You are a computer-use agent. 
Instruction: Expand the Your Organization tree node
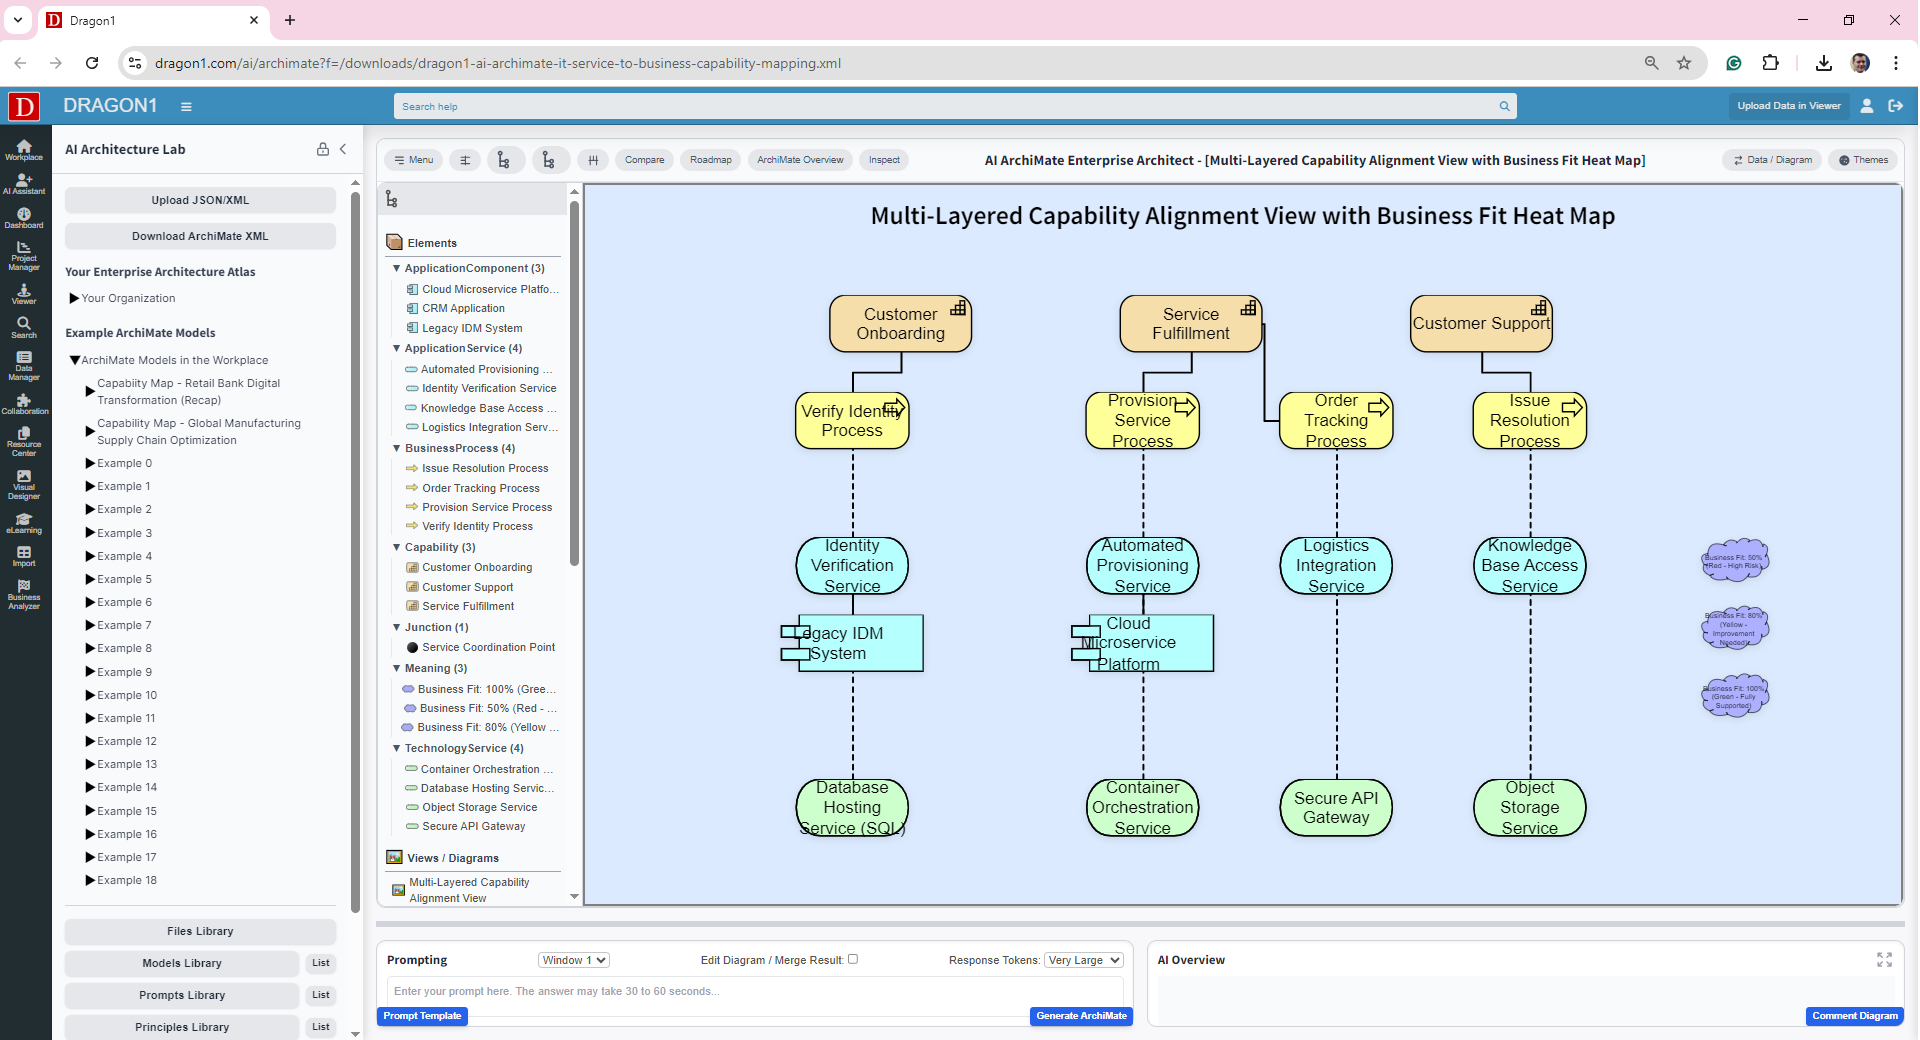pos(74,298)
